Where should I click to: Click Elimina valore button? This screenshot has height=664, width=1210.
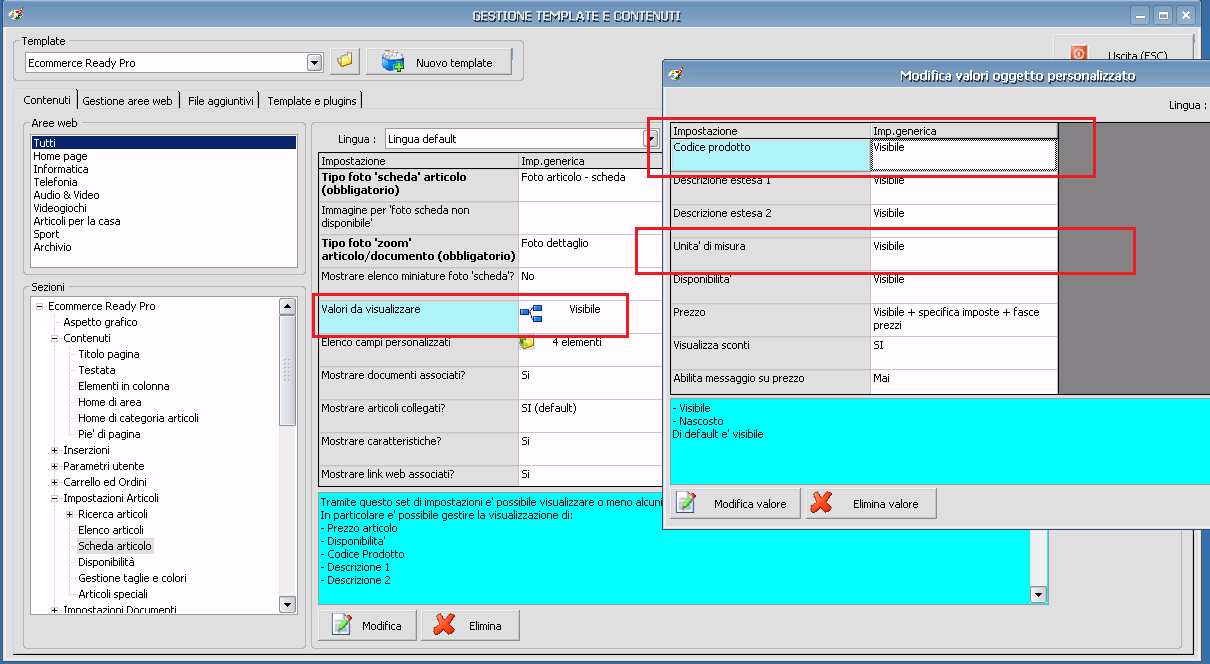(871, 503)
